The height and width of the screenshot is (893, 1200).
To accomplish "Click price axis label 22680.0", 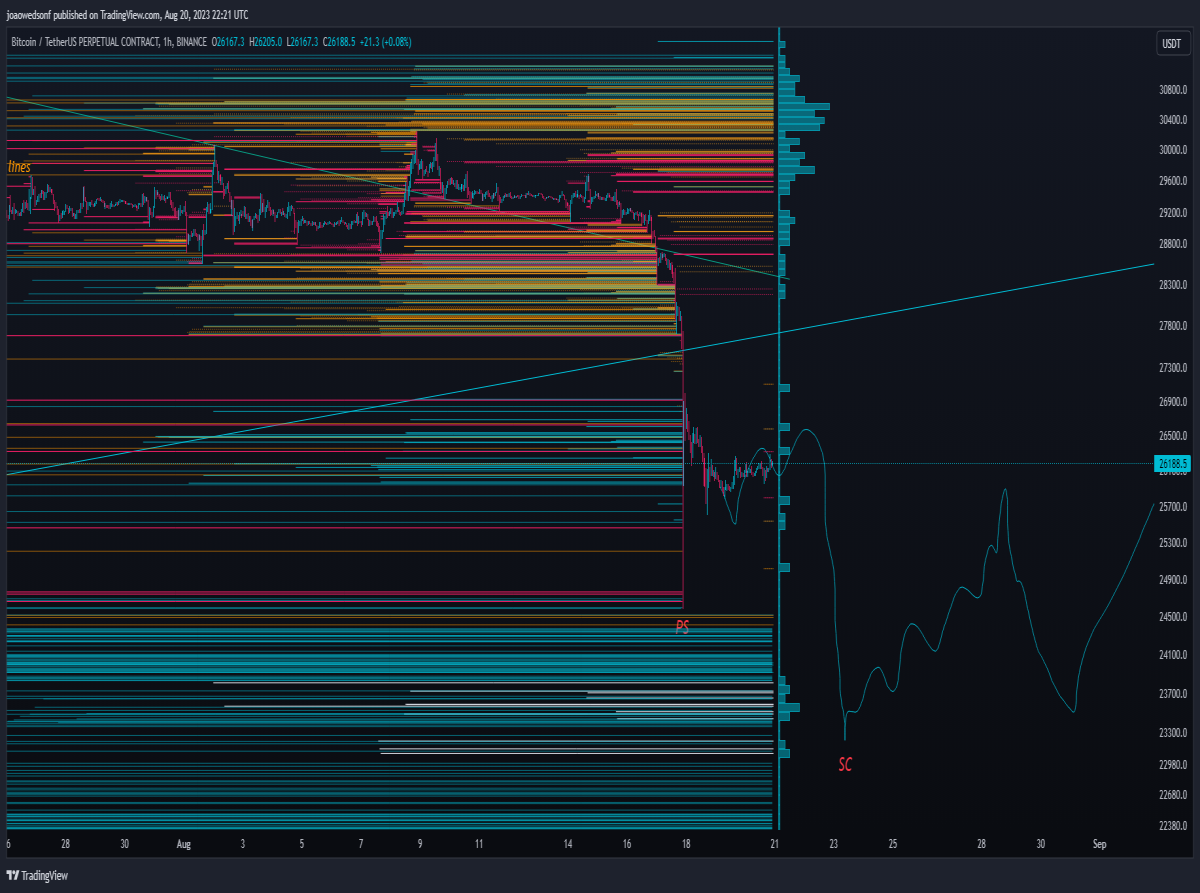I will click(x=1172, y=796).
